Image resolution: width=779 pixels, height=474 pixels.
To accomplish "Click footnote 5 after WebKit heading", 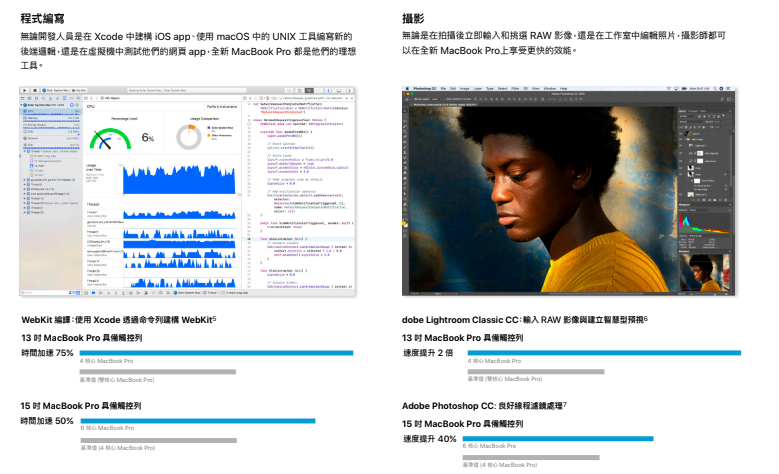I will [x=215, y=318].
